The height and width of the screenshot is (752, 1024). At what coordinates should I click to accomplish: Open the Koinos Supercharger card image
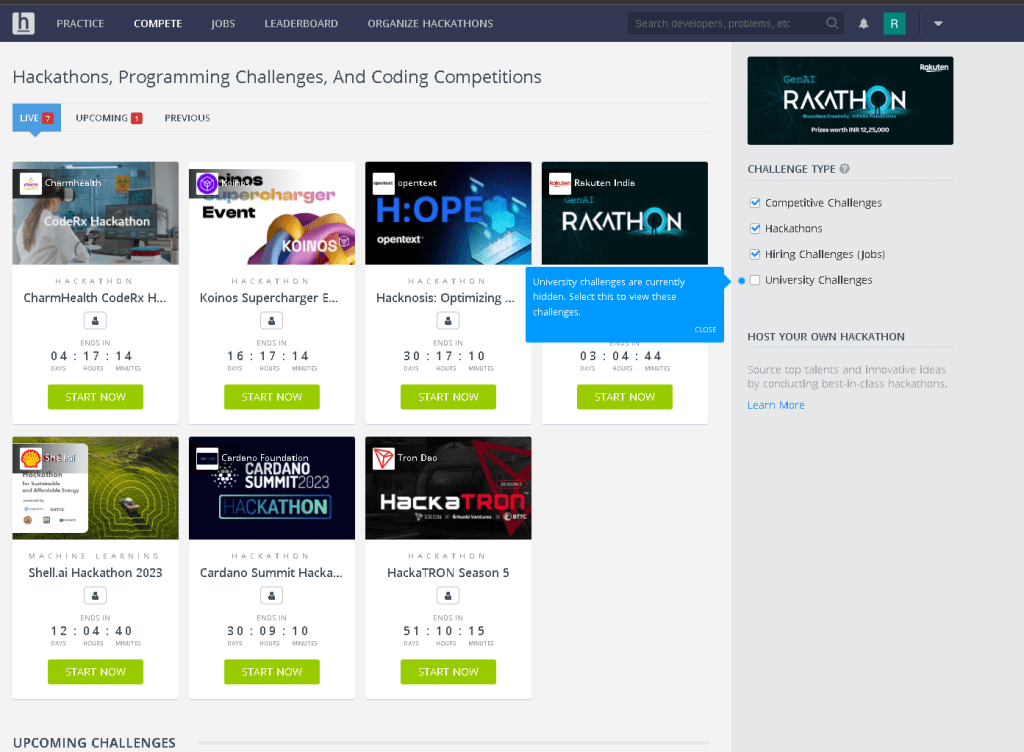tap(272, 213)
